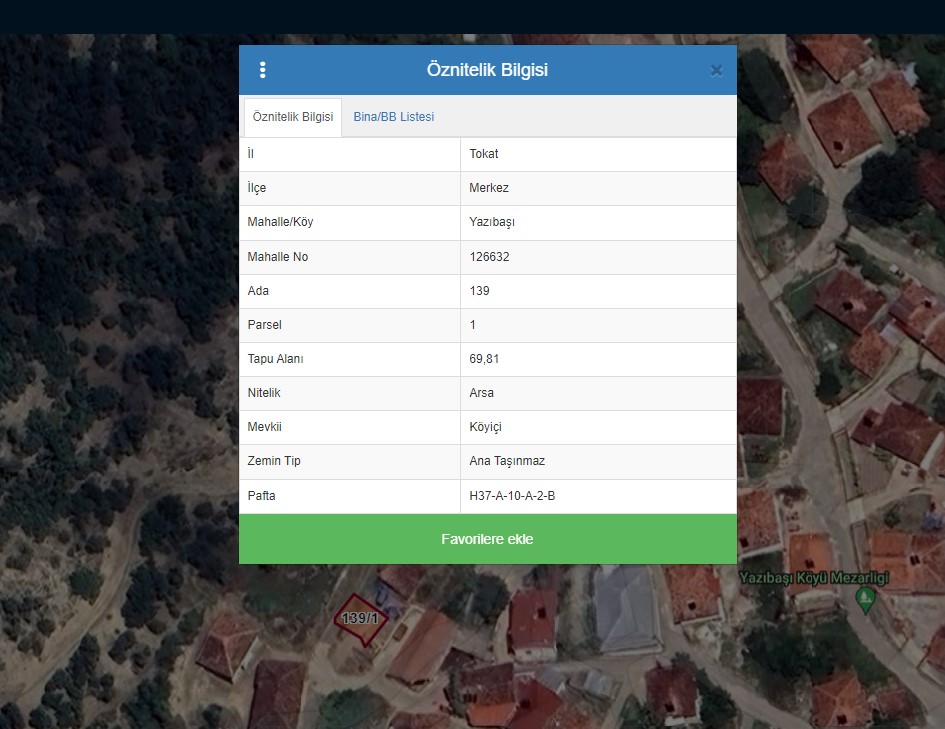Select the Mahalle No value 126632
945x729 pixels.
[x=490, y=257]
